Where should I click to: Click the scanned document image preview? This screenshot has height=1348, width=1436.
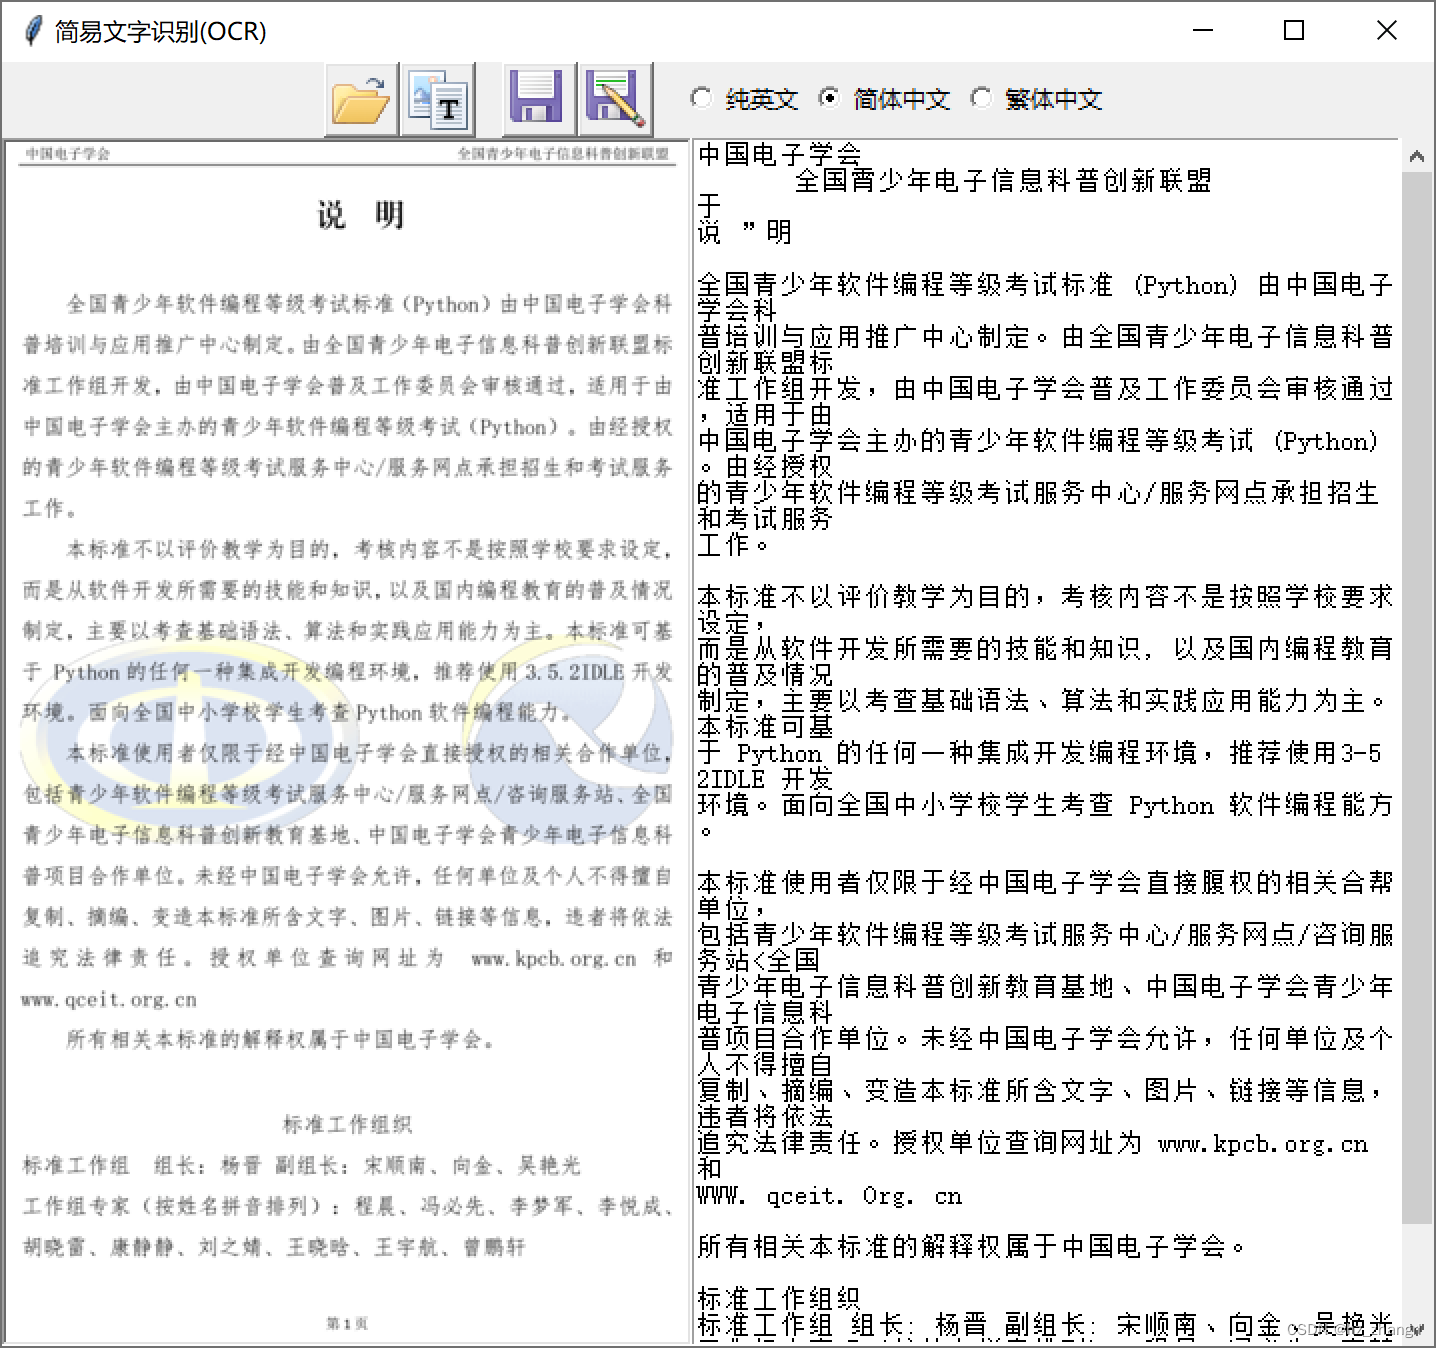tap(346, 742)
